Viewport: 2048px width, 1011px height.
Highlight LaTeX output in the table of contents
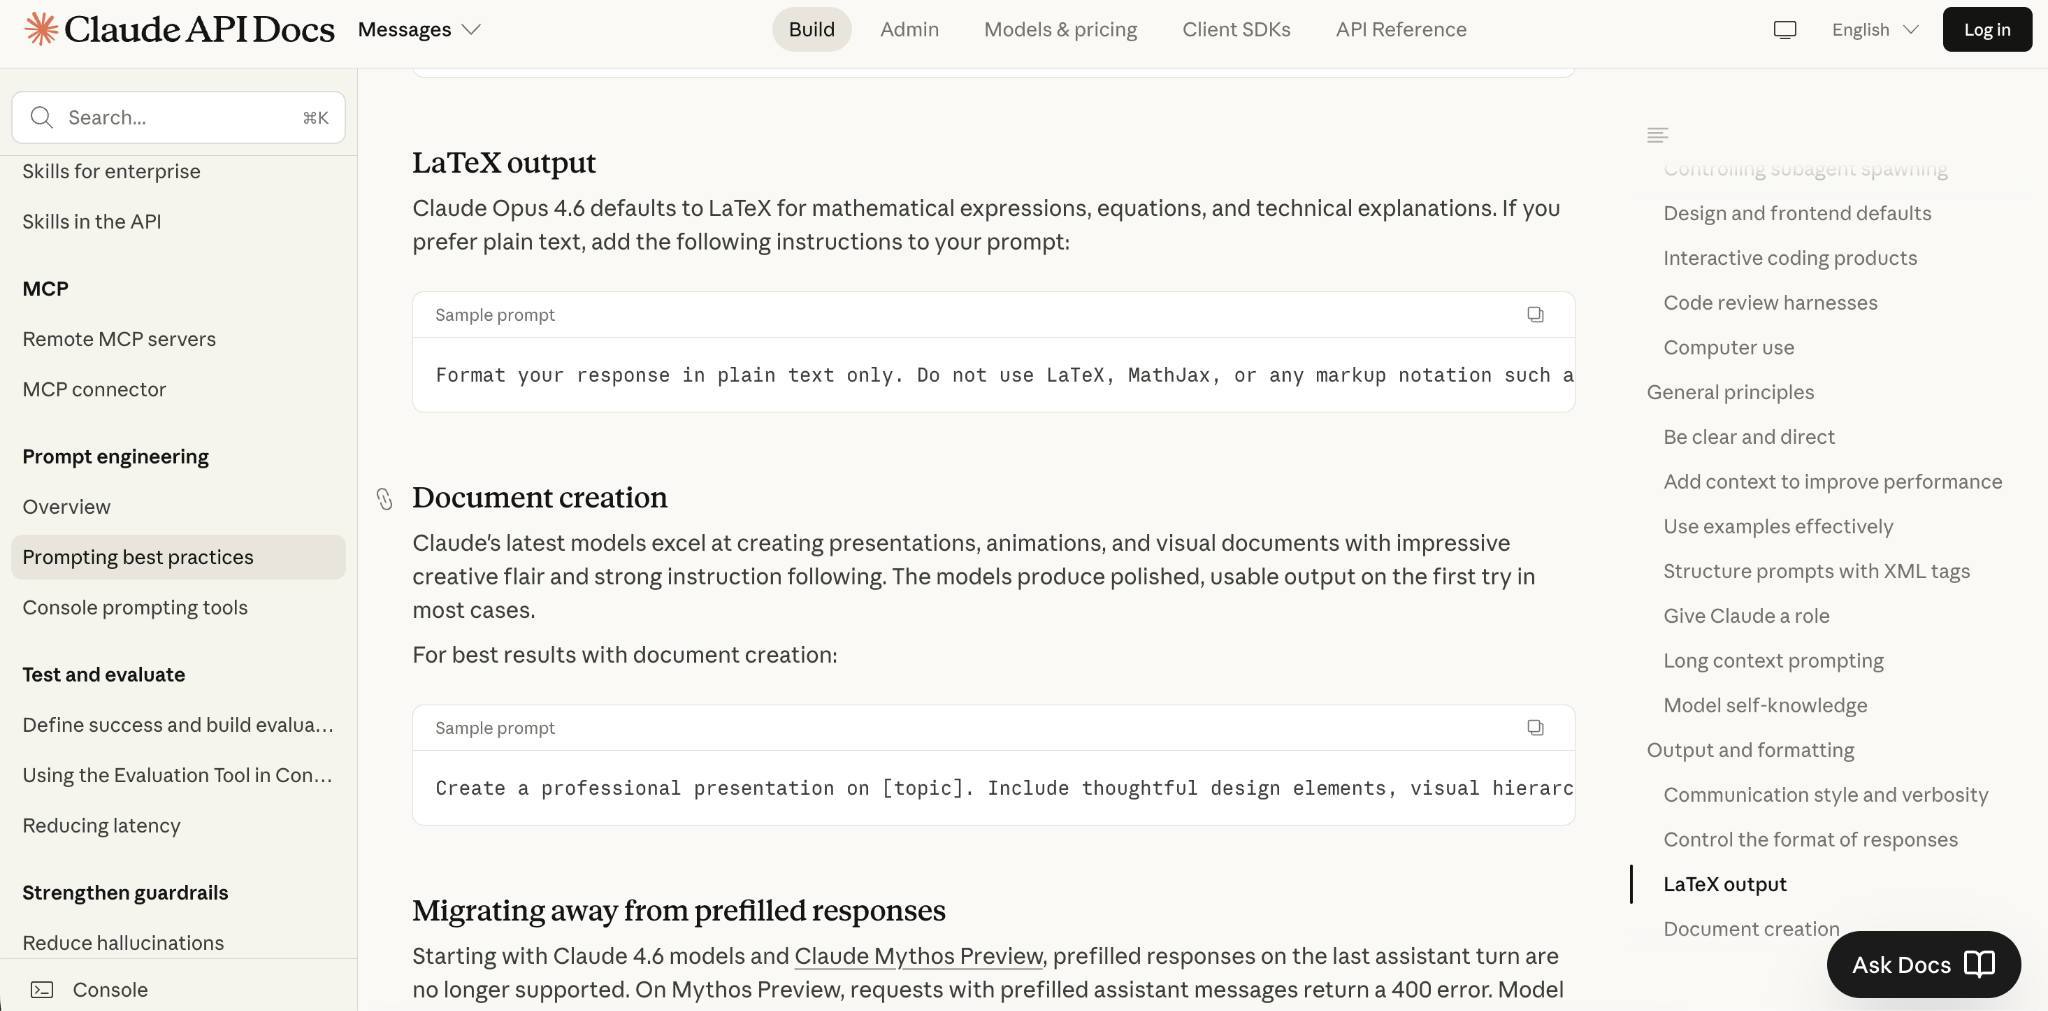[x=1725, y=884]
